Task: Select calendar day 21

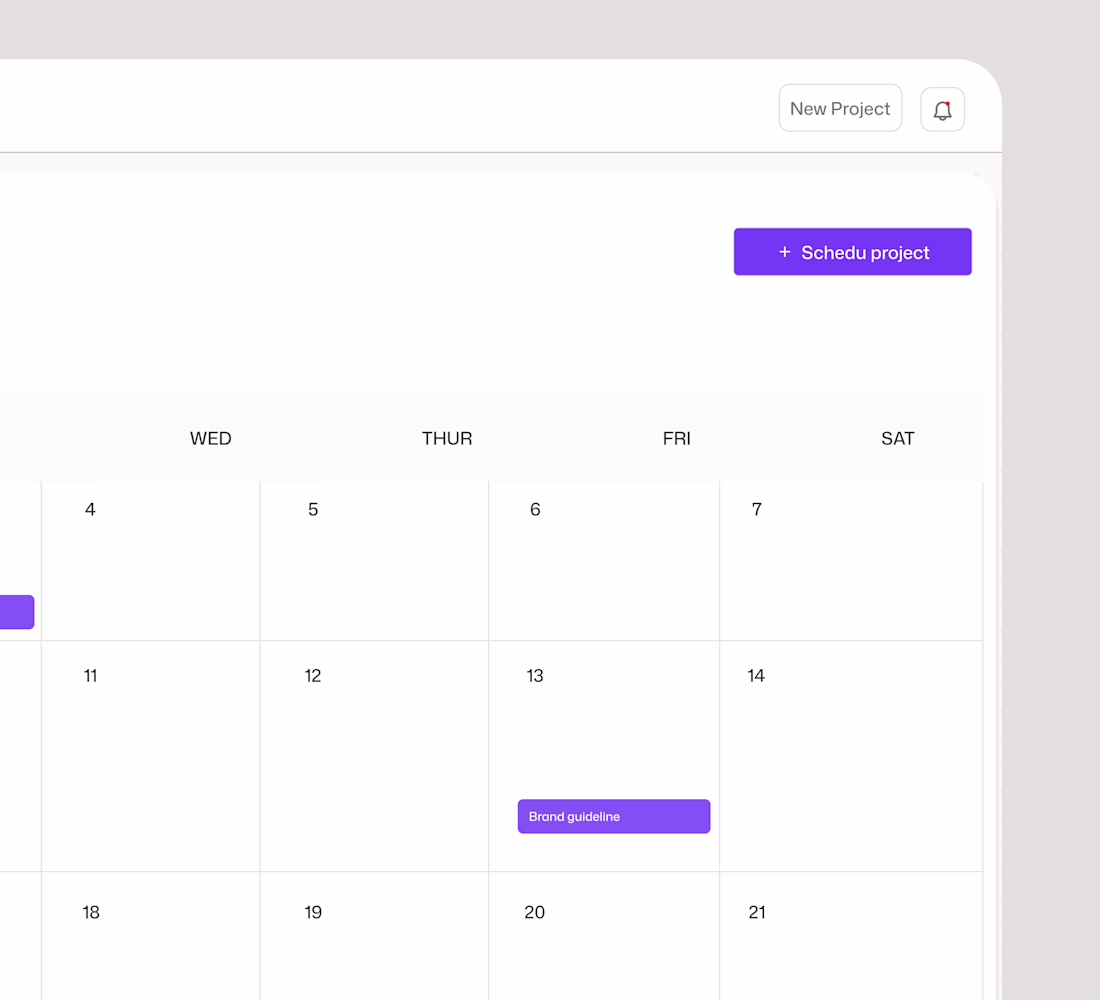Action: click(x=757, y=912)
